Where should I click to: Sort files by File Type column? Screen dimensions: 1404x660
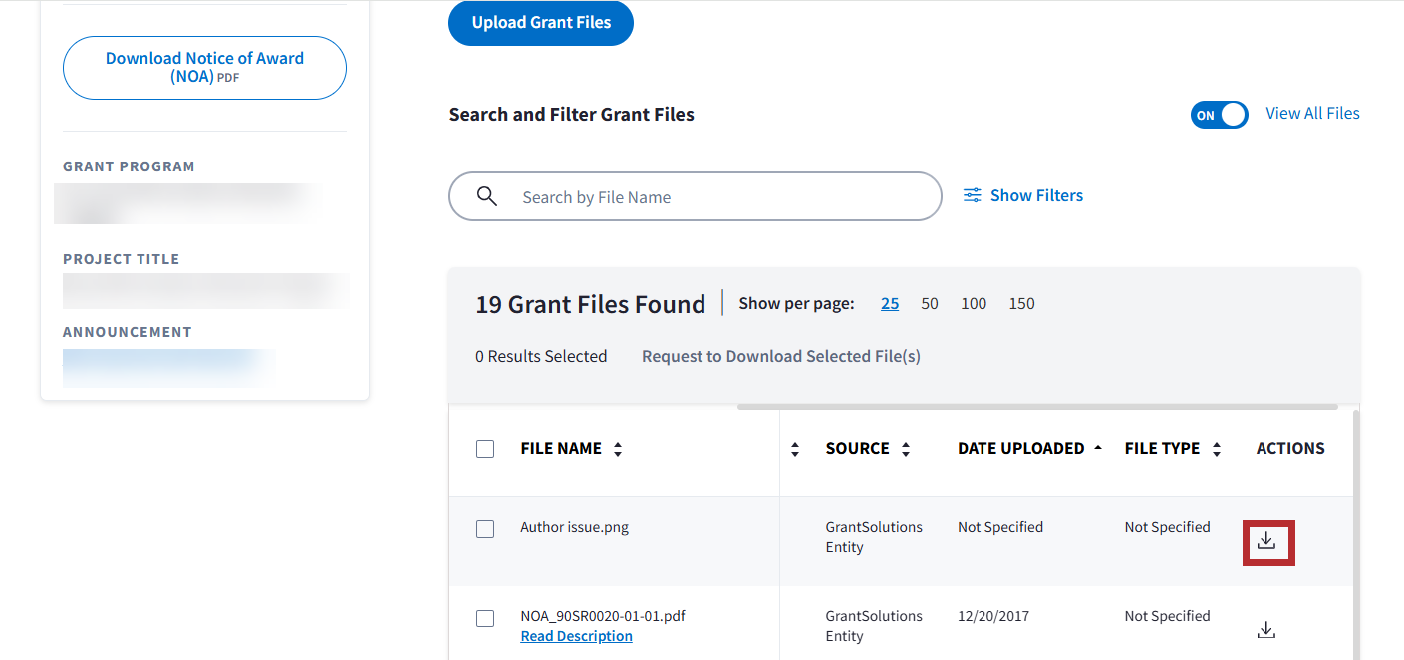1217,450
